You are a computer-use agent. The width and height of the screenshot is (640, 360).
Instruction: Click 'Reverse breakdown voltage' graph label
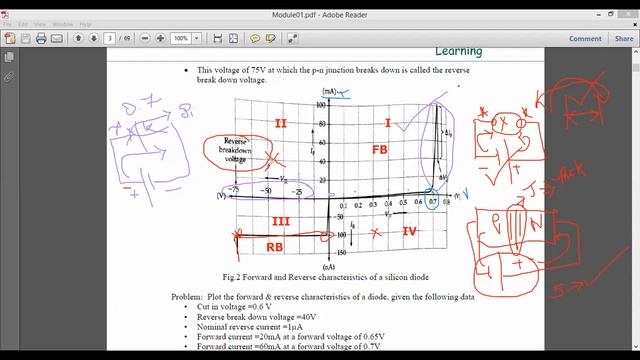(x=235, y=150)
